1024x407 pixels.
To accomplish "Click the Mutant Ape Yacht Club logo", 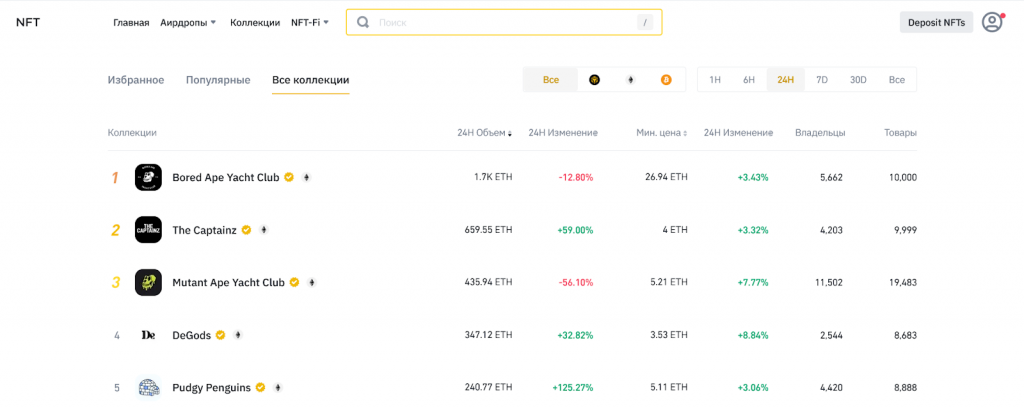I will [148, 282].
